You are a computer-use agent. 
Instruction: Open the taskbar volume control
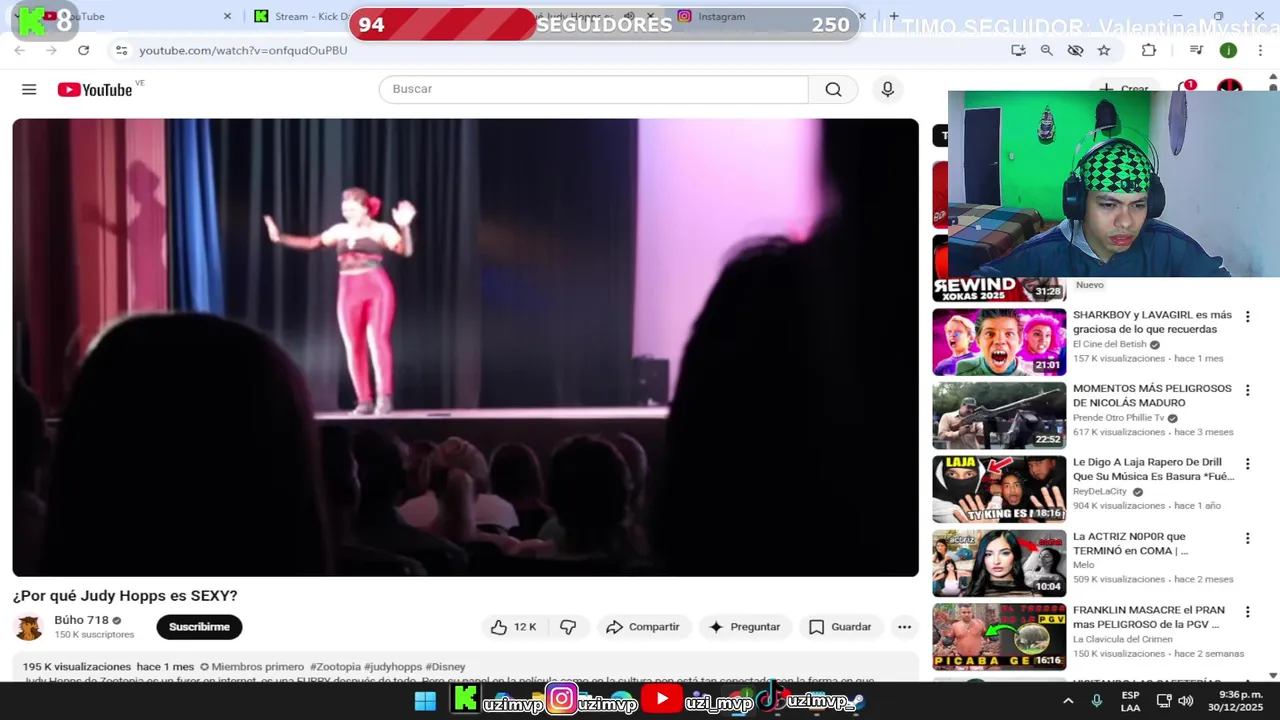pyautogui.click(x=1185, y=701)
